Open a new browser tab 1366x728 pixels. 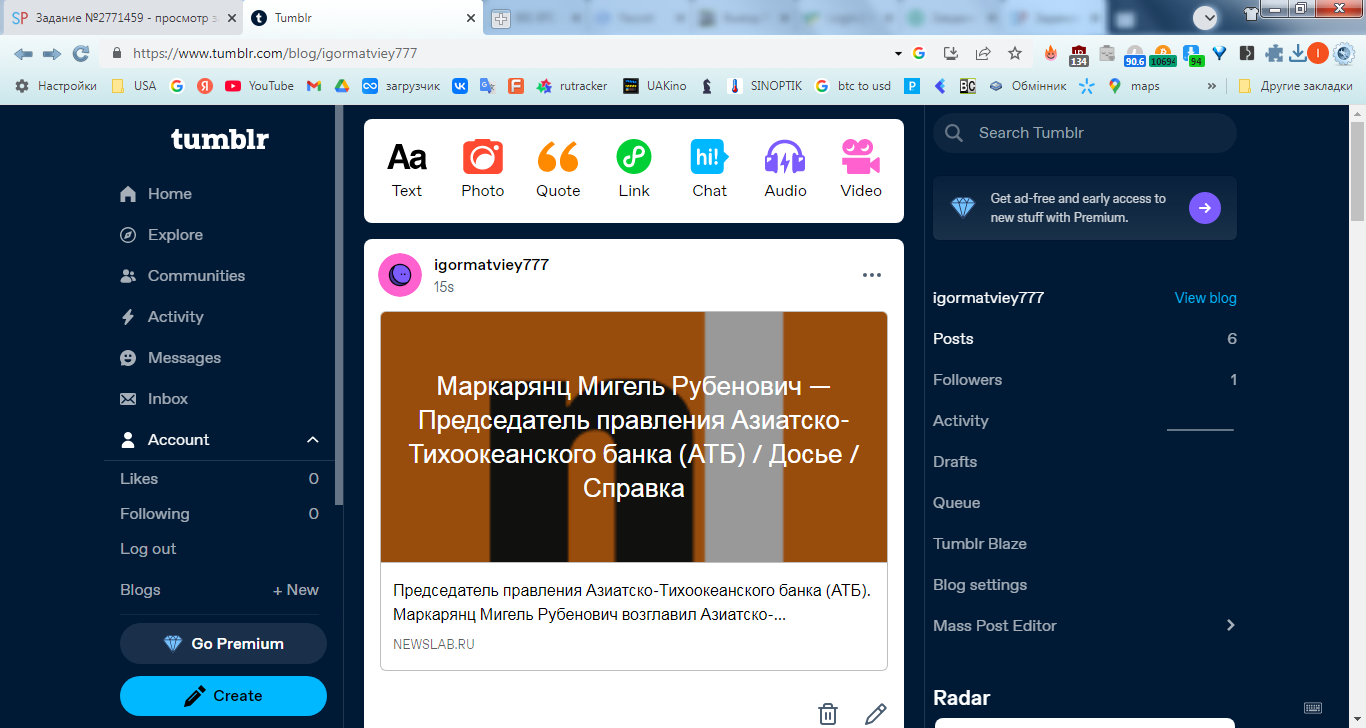[x=501, y=18]
